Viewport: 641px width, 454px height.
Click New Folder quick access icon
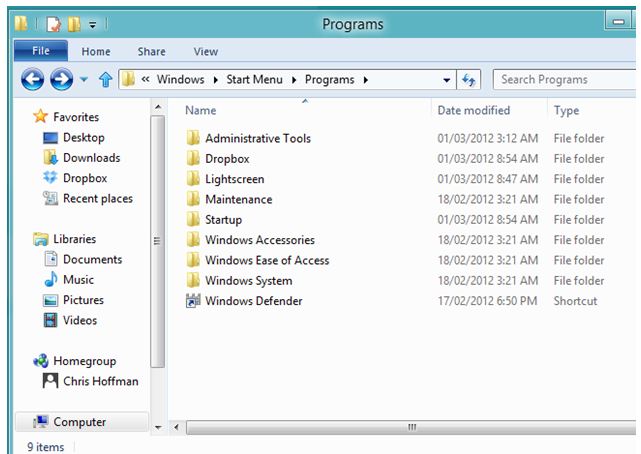tap(74, 24)
